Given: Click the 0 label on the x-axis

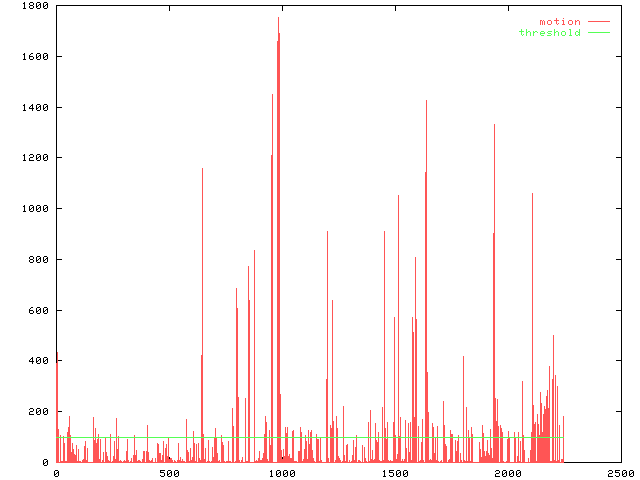Looking at the screenshot, I should 56,473.
